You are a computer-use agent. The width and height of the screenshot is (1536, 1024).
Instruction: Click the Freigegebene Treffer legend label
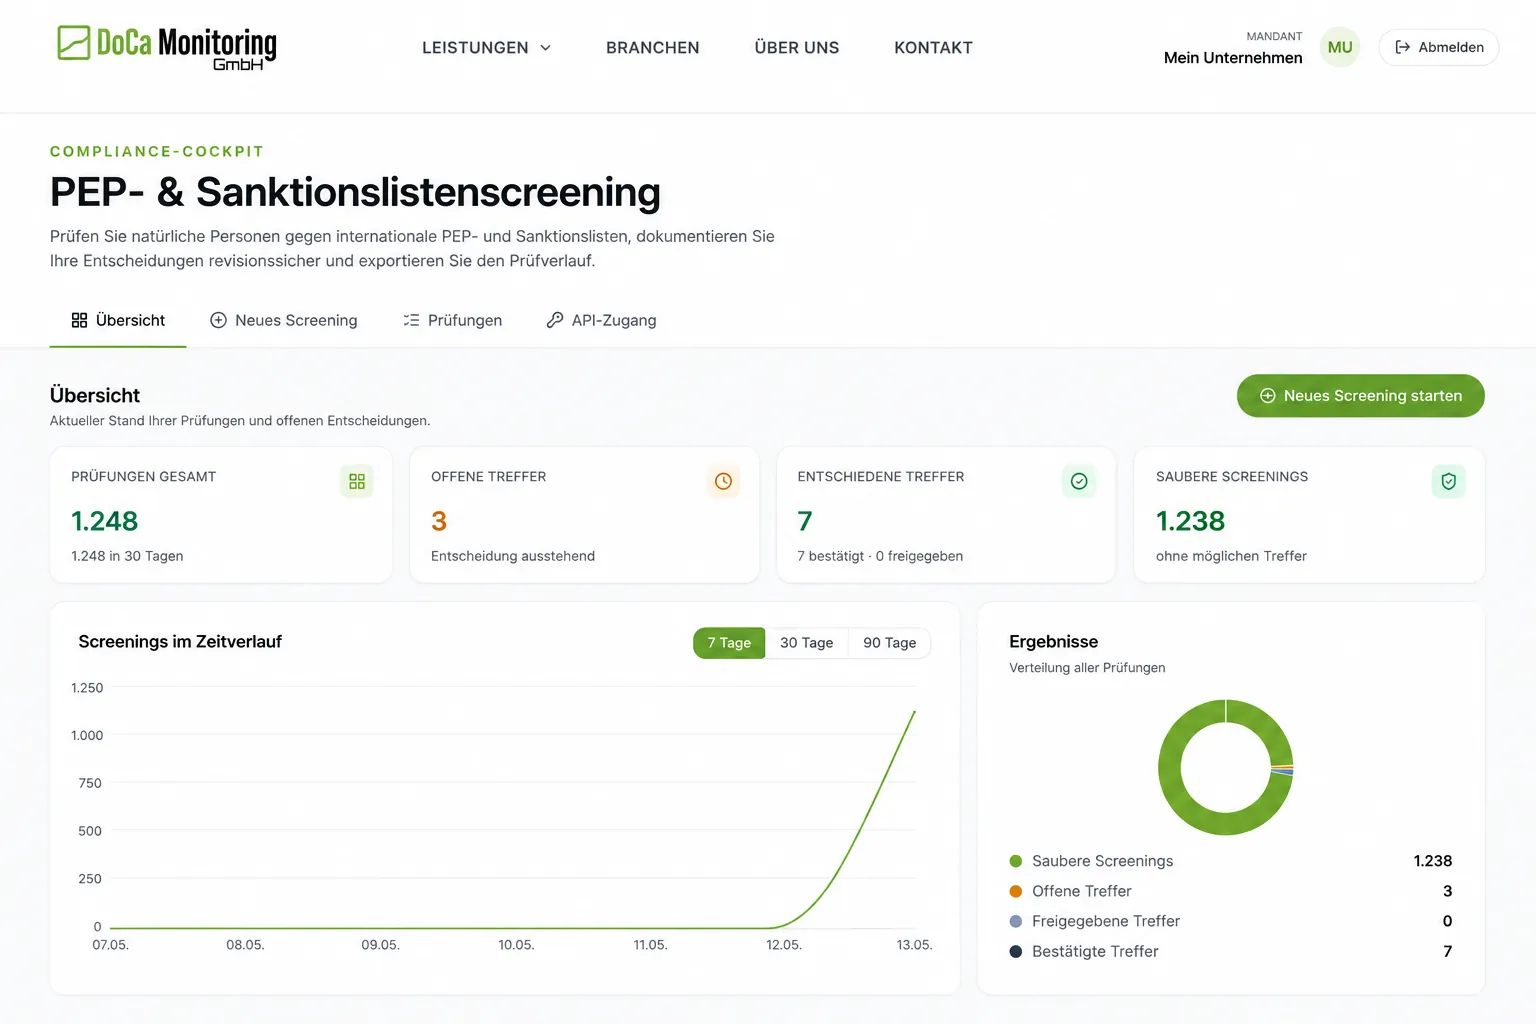tap(1106, 921)
